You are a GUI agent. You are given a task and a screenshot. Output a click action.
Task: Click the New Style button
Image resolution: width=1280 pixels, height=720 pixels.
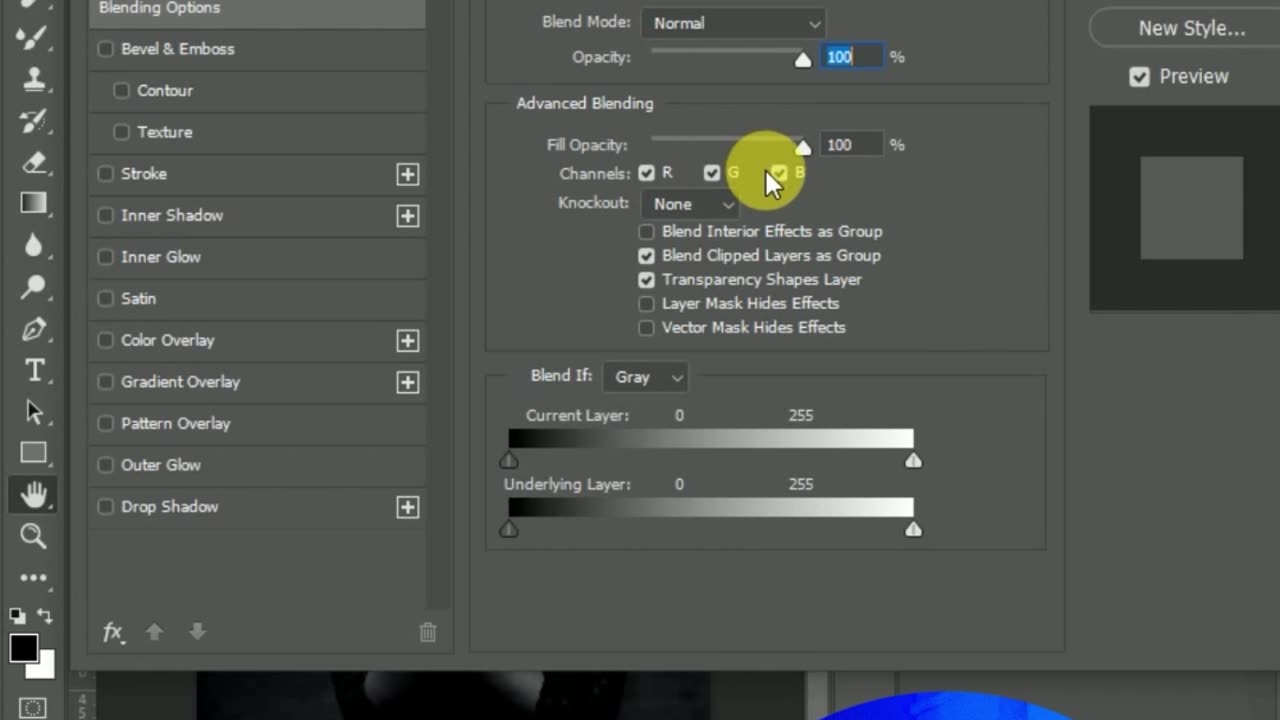[1190, 28]
